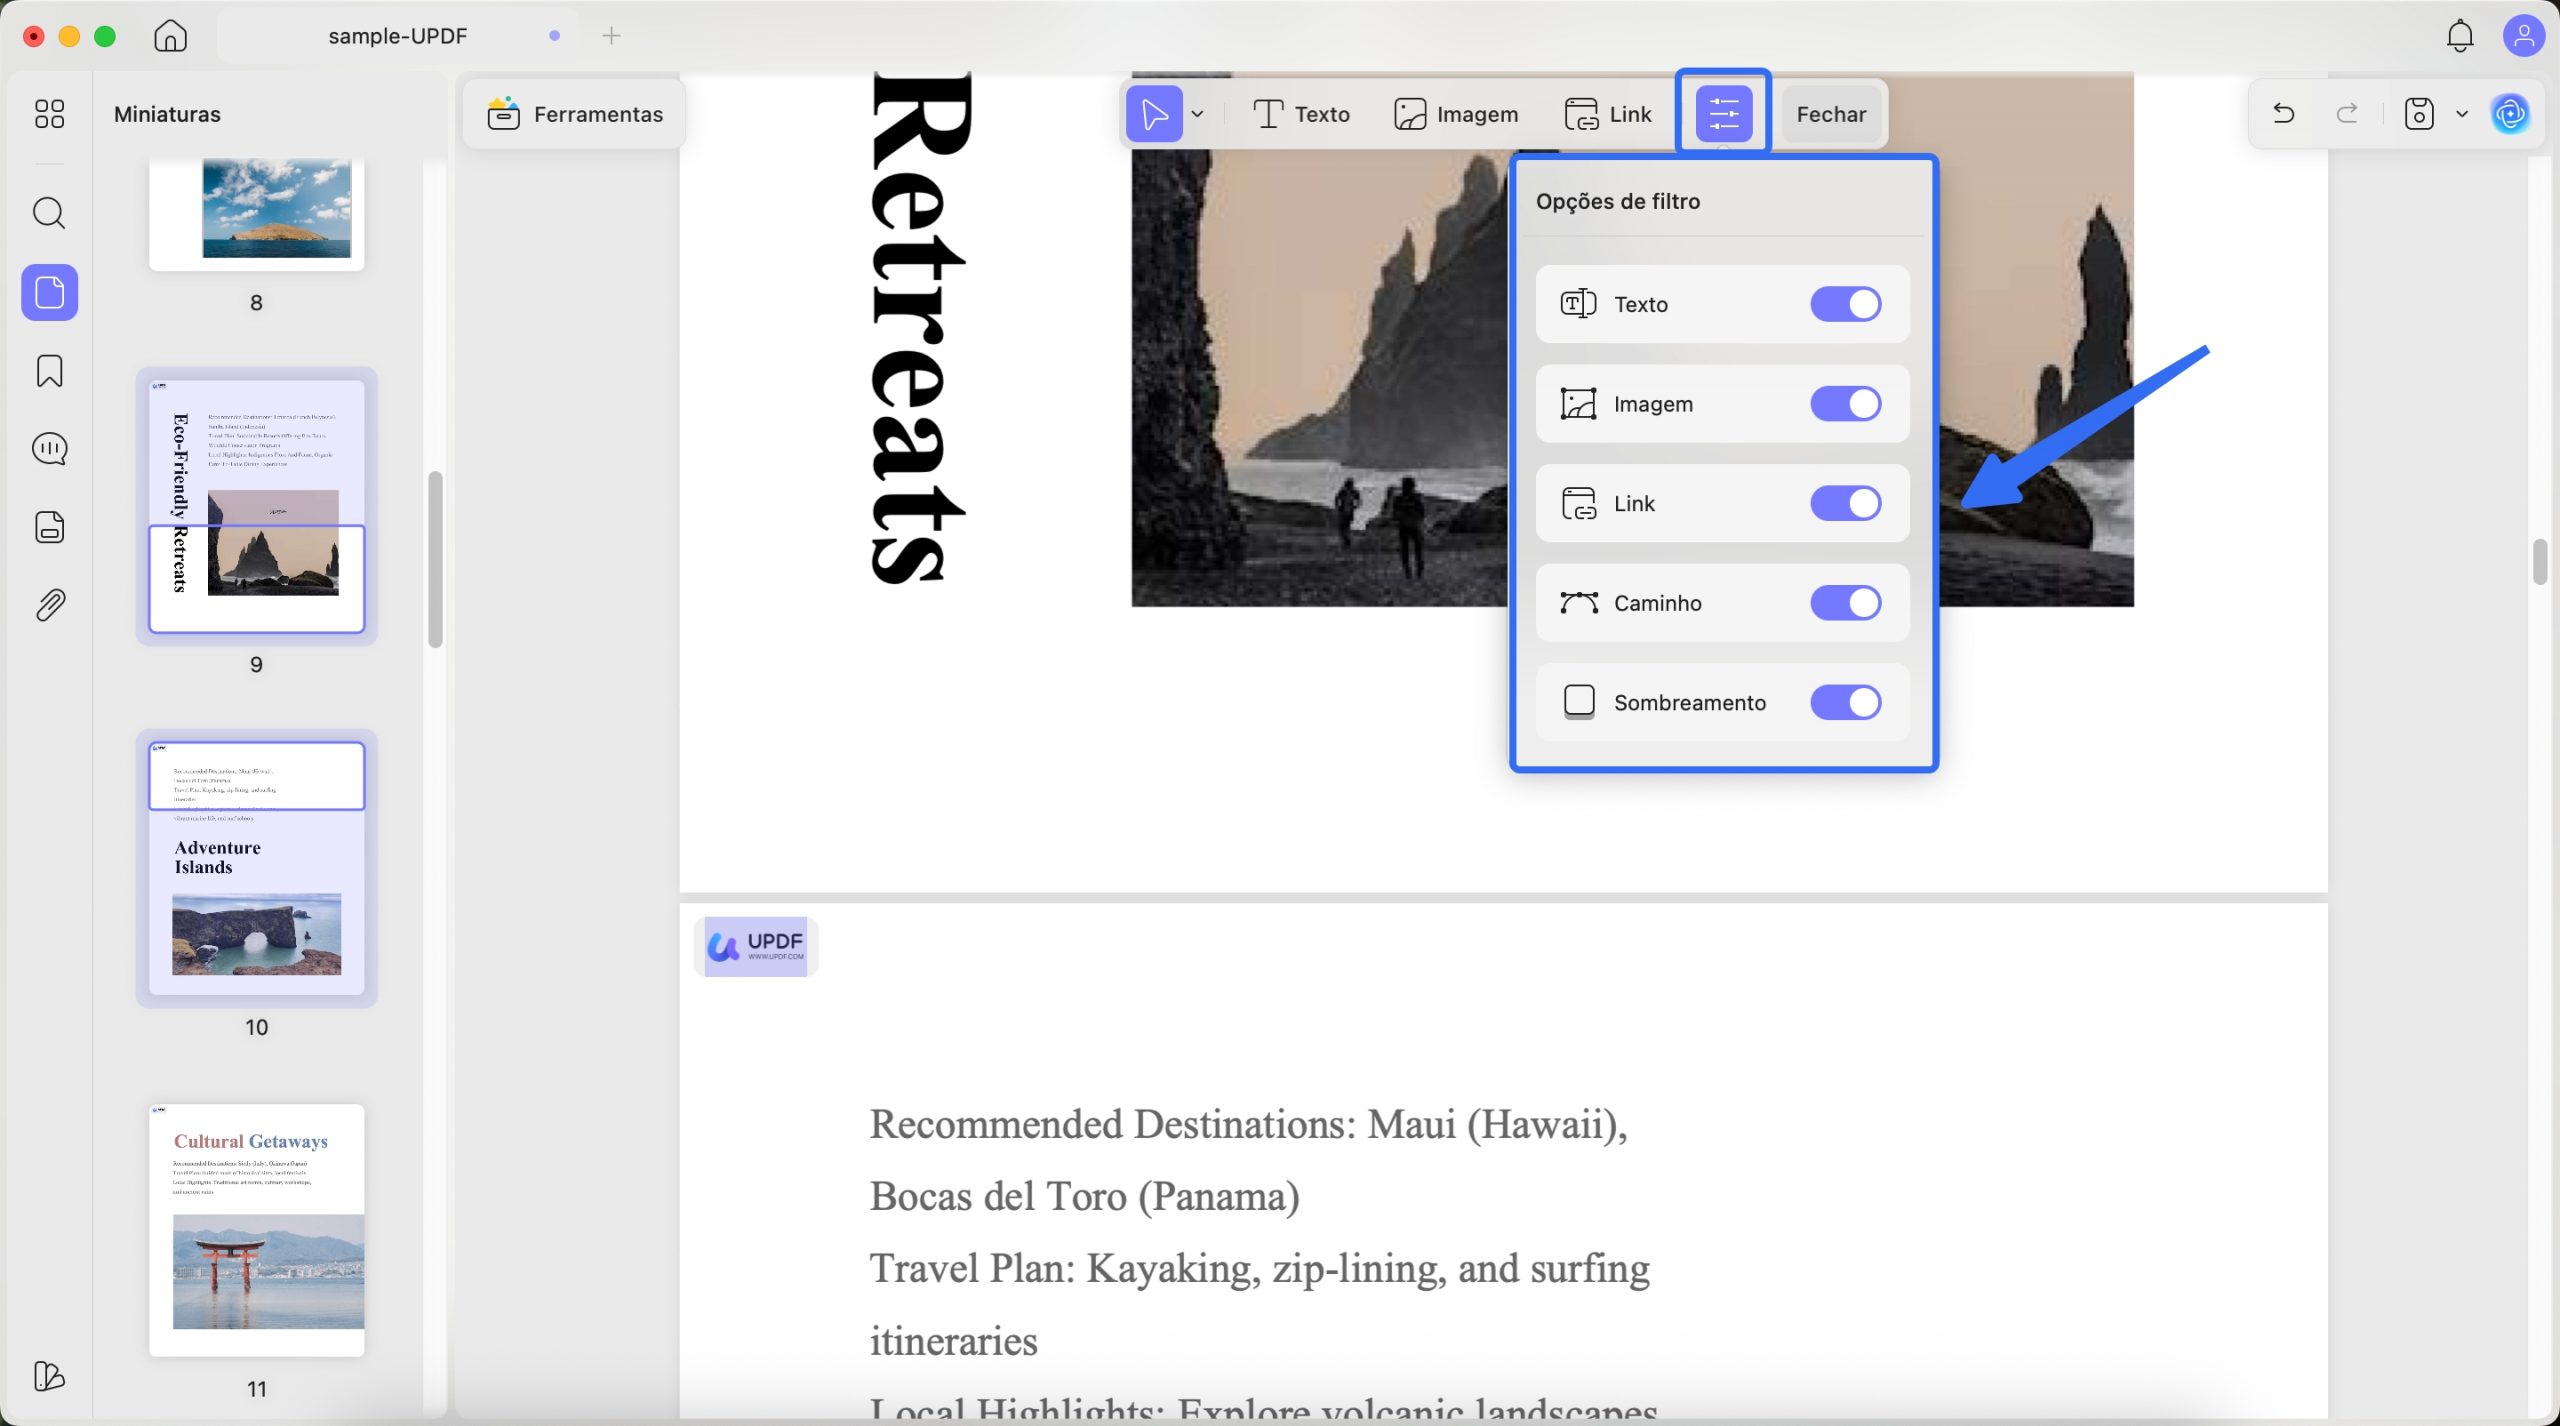This screenshot has width=2560, height=1426.
Task: Click the Attachments paperclip icon
Action: tap(48, 603)
